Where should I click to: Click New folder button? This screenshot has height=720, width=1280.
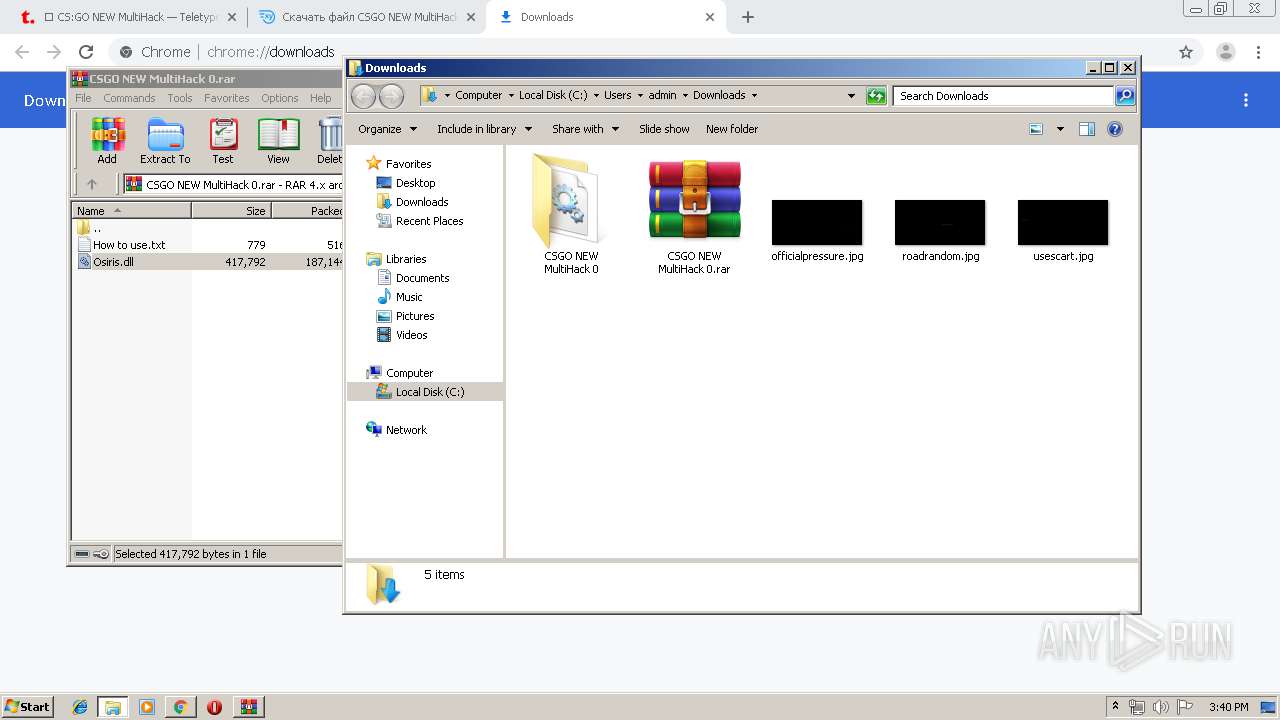(732, 129)
